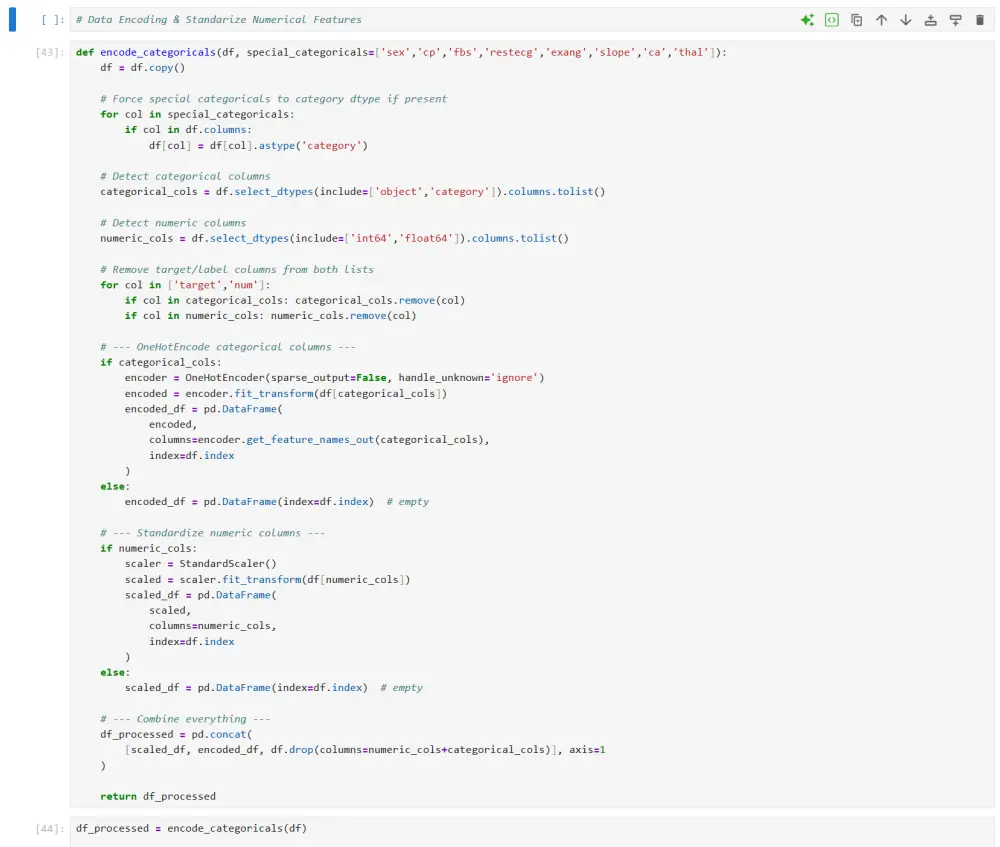Insert a new cell above
This screenshot has width=1000, height=847.
[931, 18]
